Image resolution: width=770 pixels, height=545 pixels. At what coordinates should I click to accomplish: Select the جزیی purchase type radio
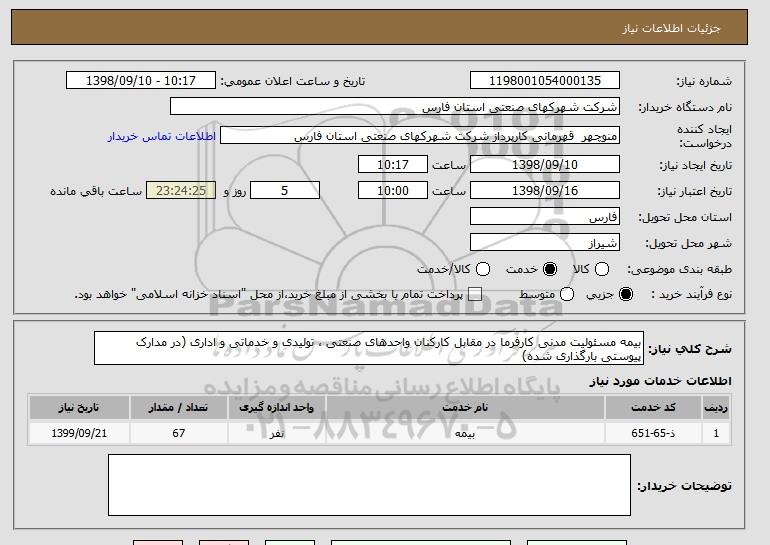point(626,294)
